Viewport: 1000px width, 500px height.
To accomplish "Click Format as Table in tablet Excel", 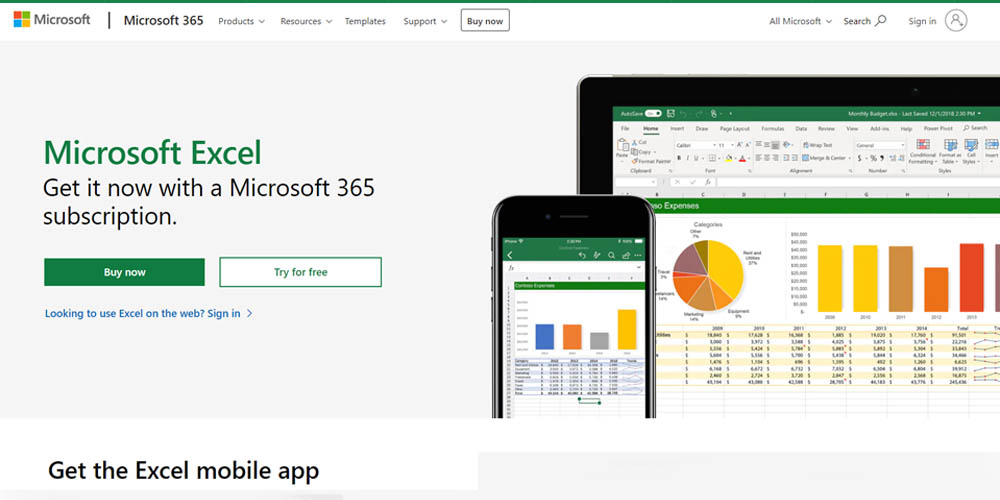I will (x=950, y=152).
